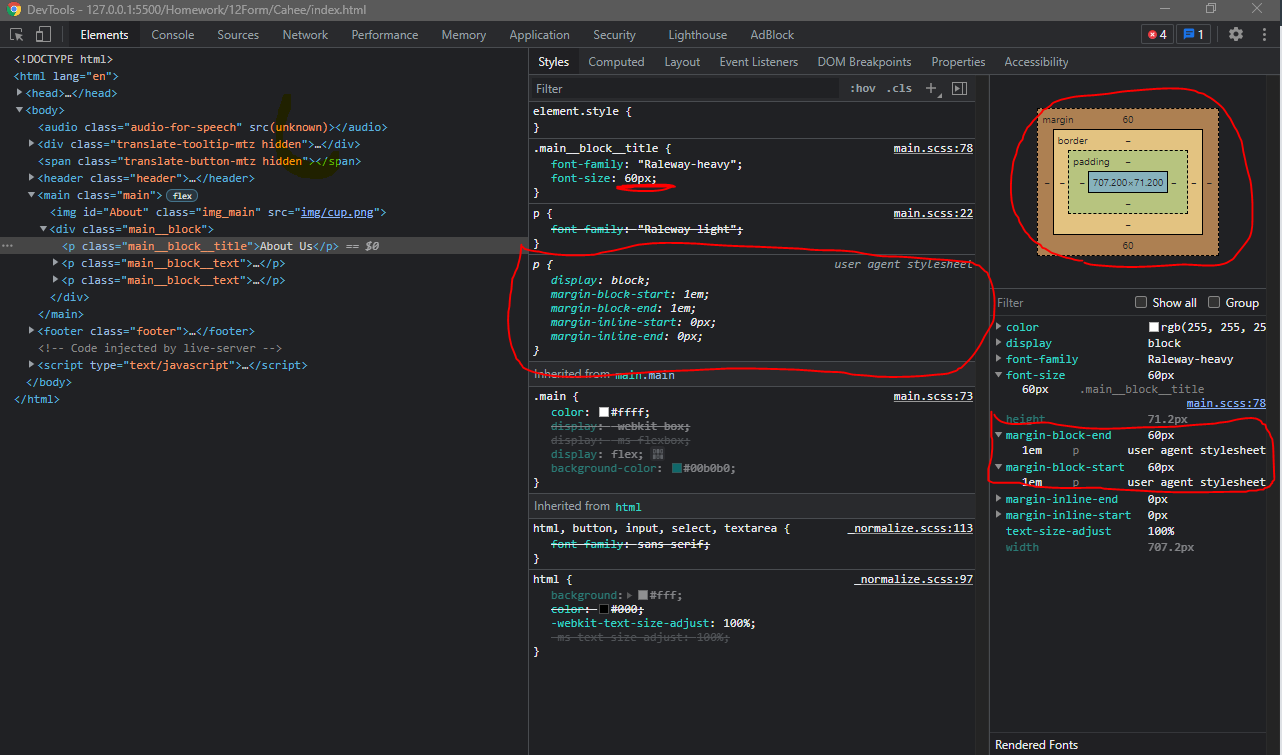Open _normalize.scss:113 source link

tap(910, 528)
